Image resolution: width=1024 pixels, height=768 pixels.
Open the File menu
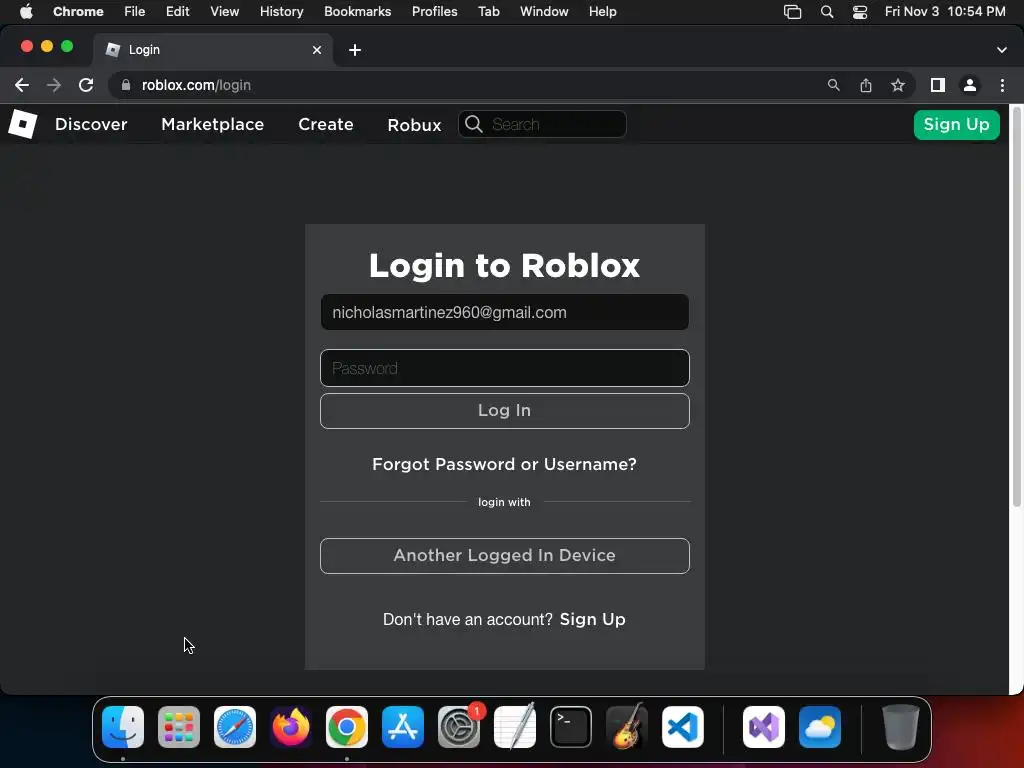pos(135,12)
